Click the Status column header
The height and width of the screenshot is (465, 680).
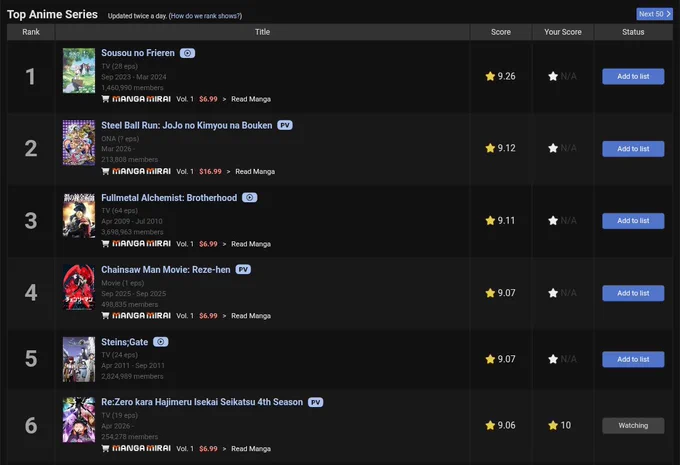tap(633, 32)
